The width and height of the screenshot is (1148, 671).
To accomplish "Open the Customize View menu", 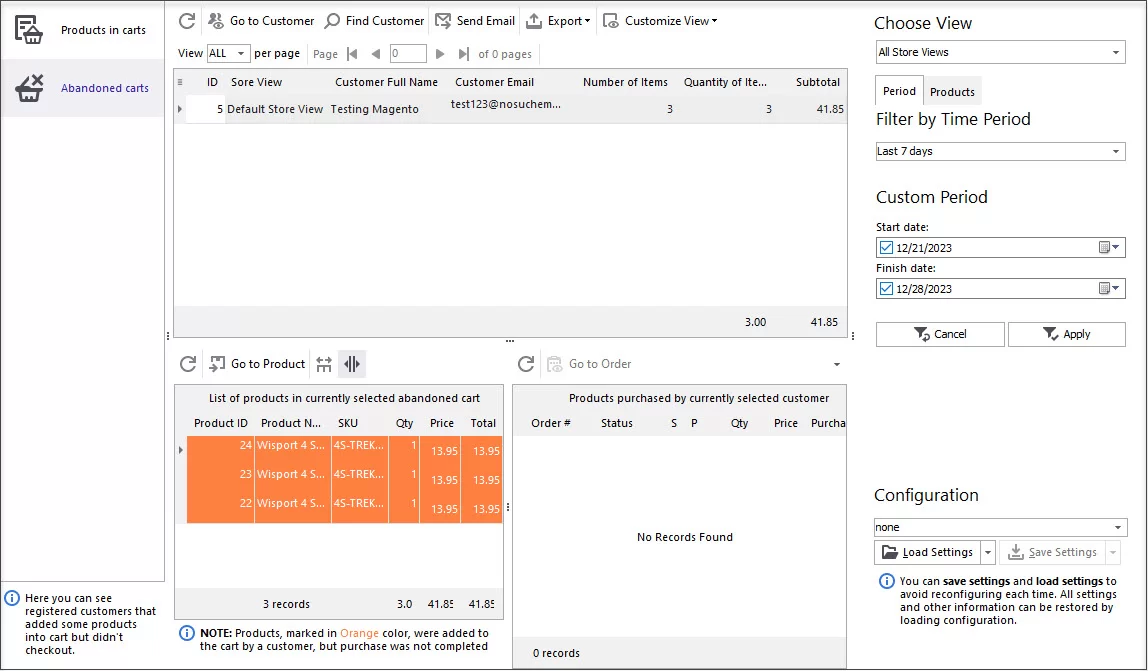I will [660, 21].
